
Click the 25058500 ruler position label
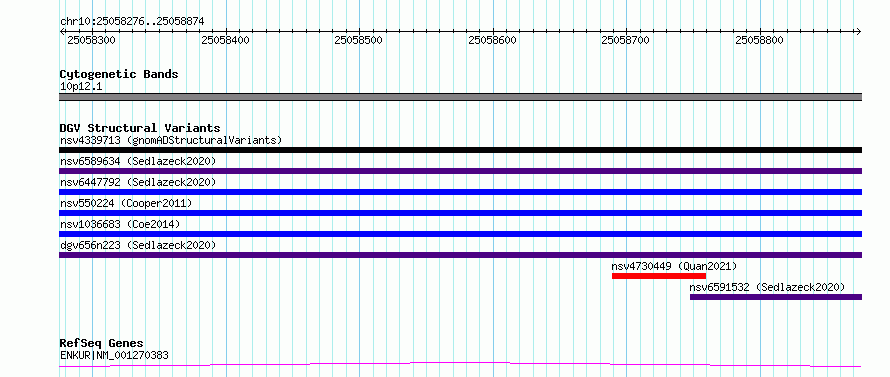[358, 40]
